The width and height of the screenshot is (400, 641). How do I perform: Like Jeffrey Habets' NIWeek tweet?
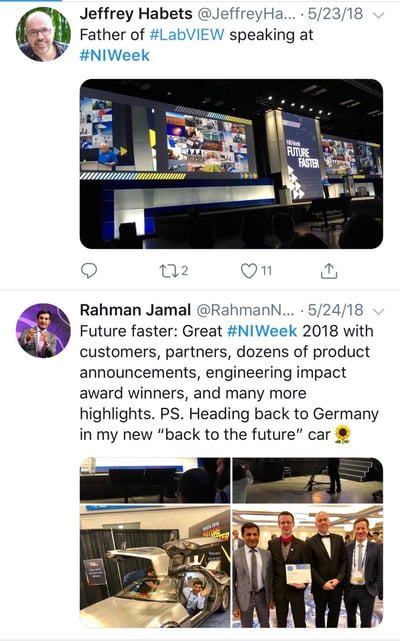coord(256,271)
